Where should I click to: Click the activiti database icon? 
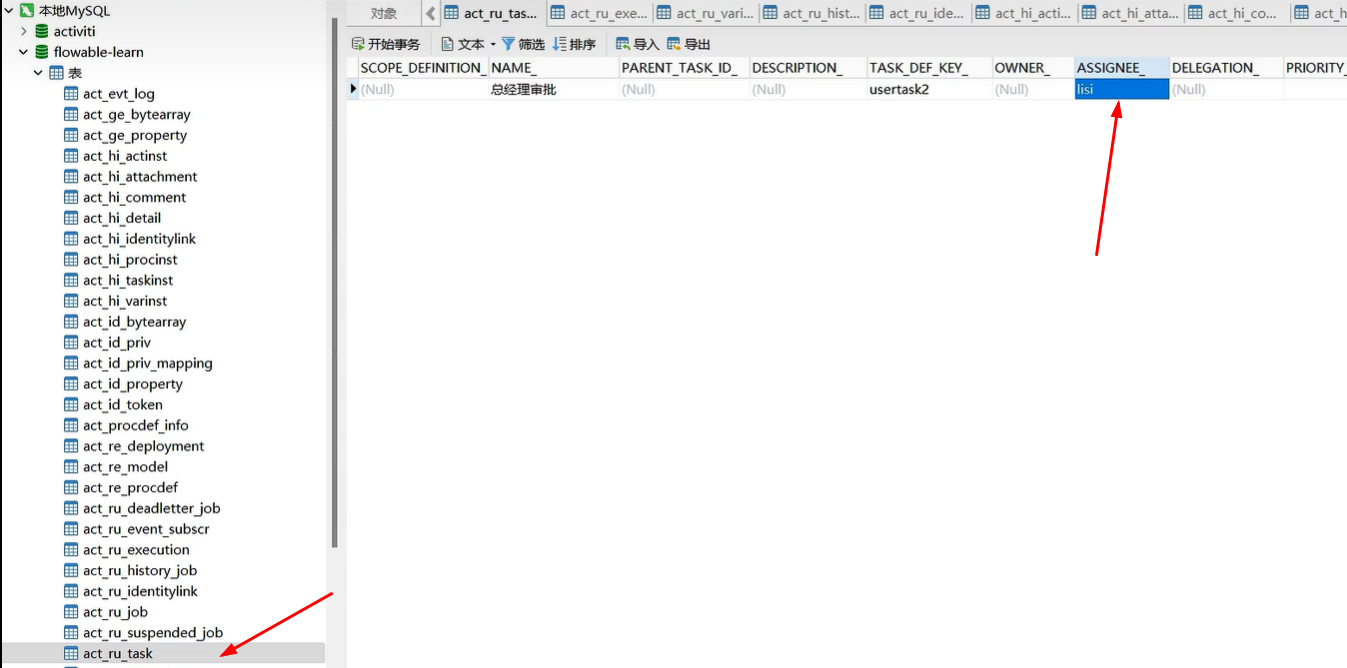[x=42, y=31]
